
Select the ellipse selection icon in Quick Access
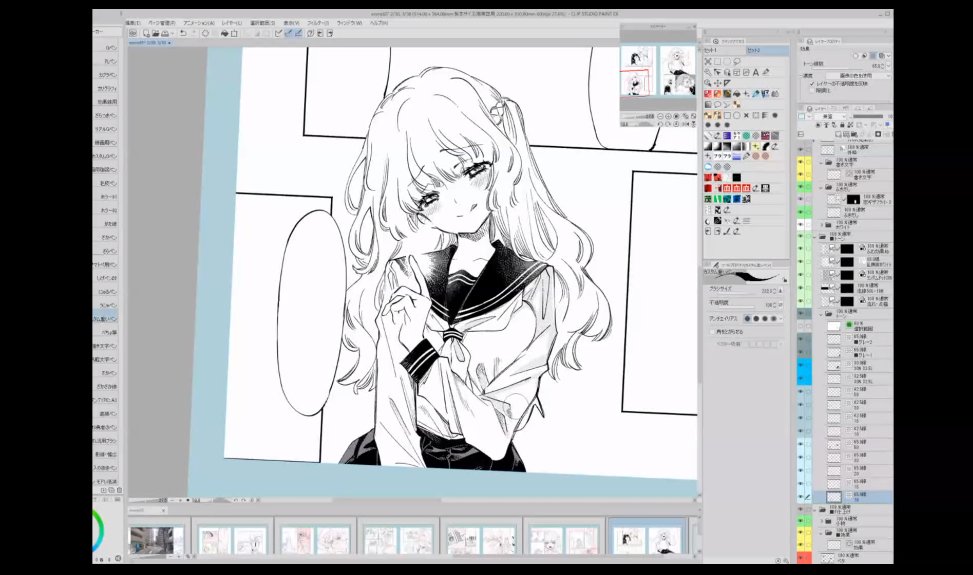727,61
